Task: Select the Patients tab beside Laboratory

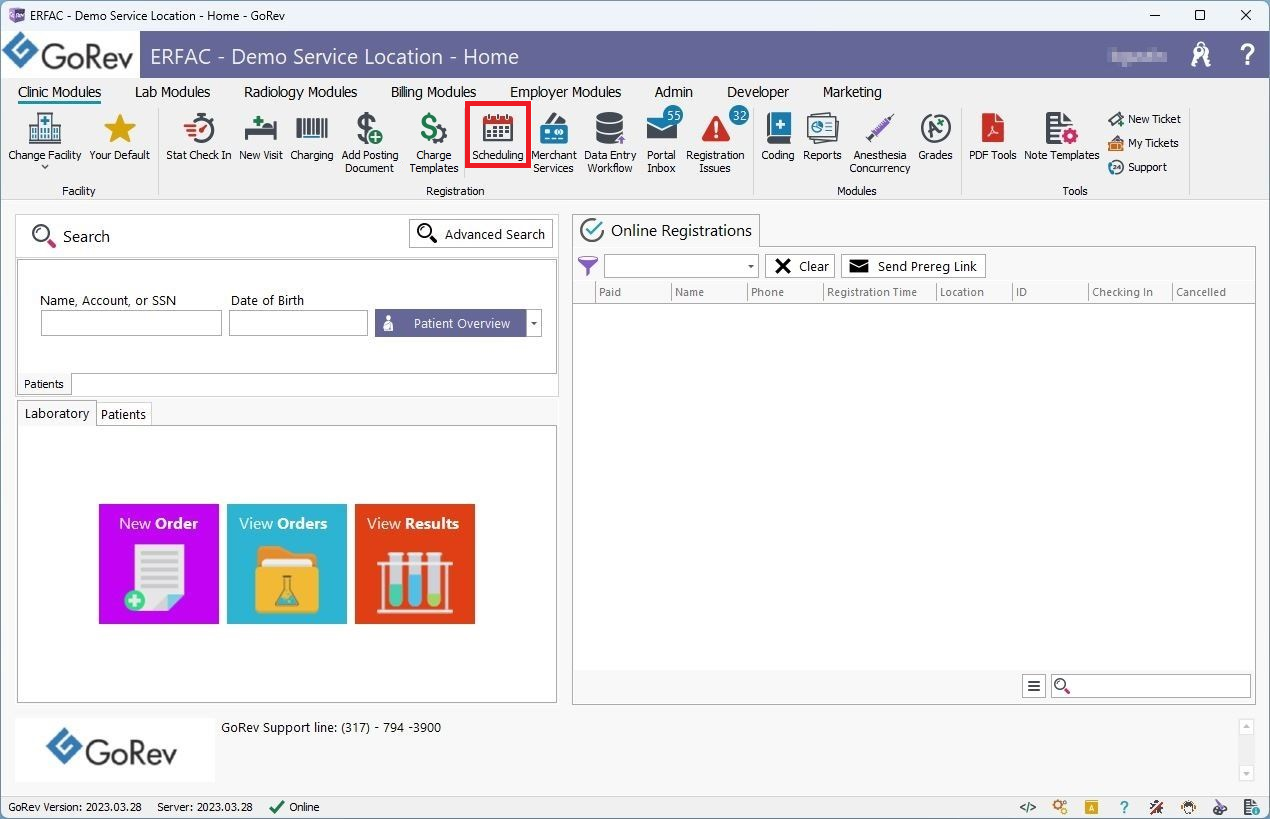Action: coord(124,415)
